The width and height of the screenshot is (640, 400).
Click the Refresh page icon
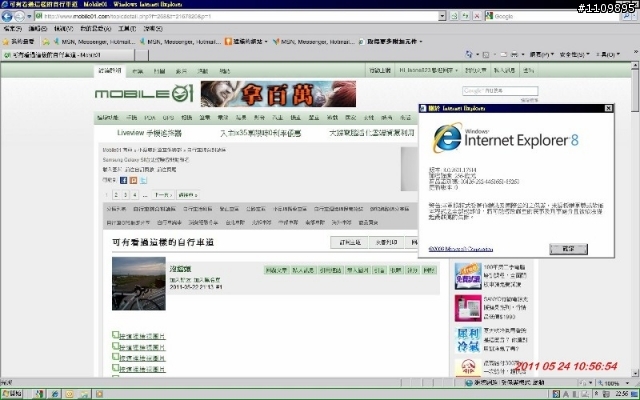click(x=465, y=16)
